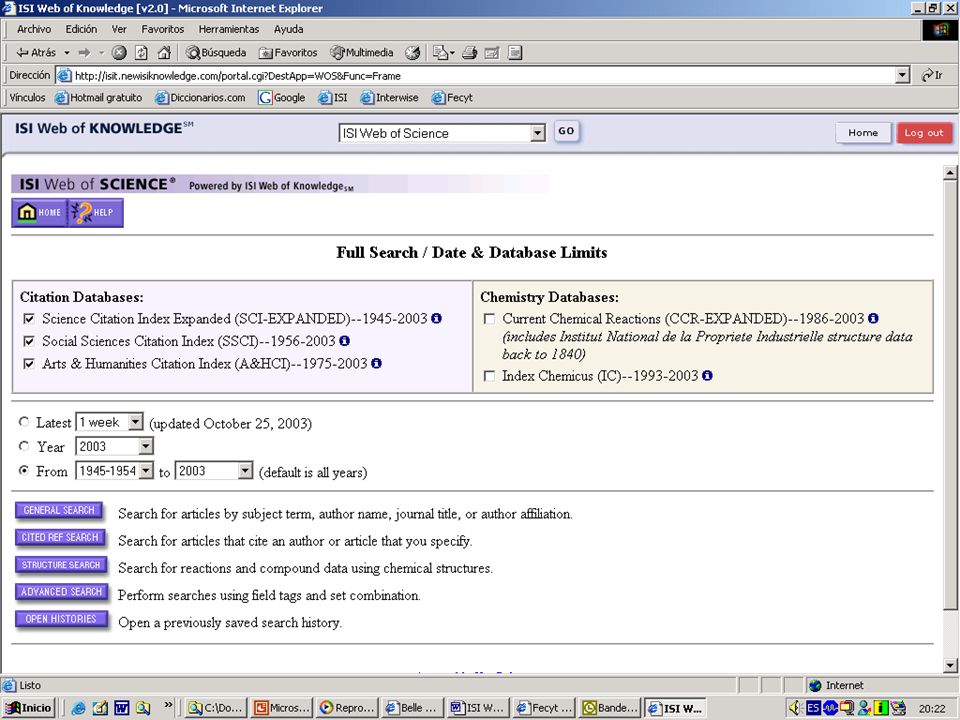Click the forward arrow toolbar button
The image size is (960, 720).
click(84, 53)
